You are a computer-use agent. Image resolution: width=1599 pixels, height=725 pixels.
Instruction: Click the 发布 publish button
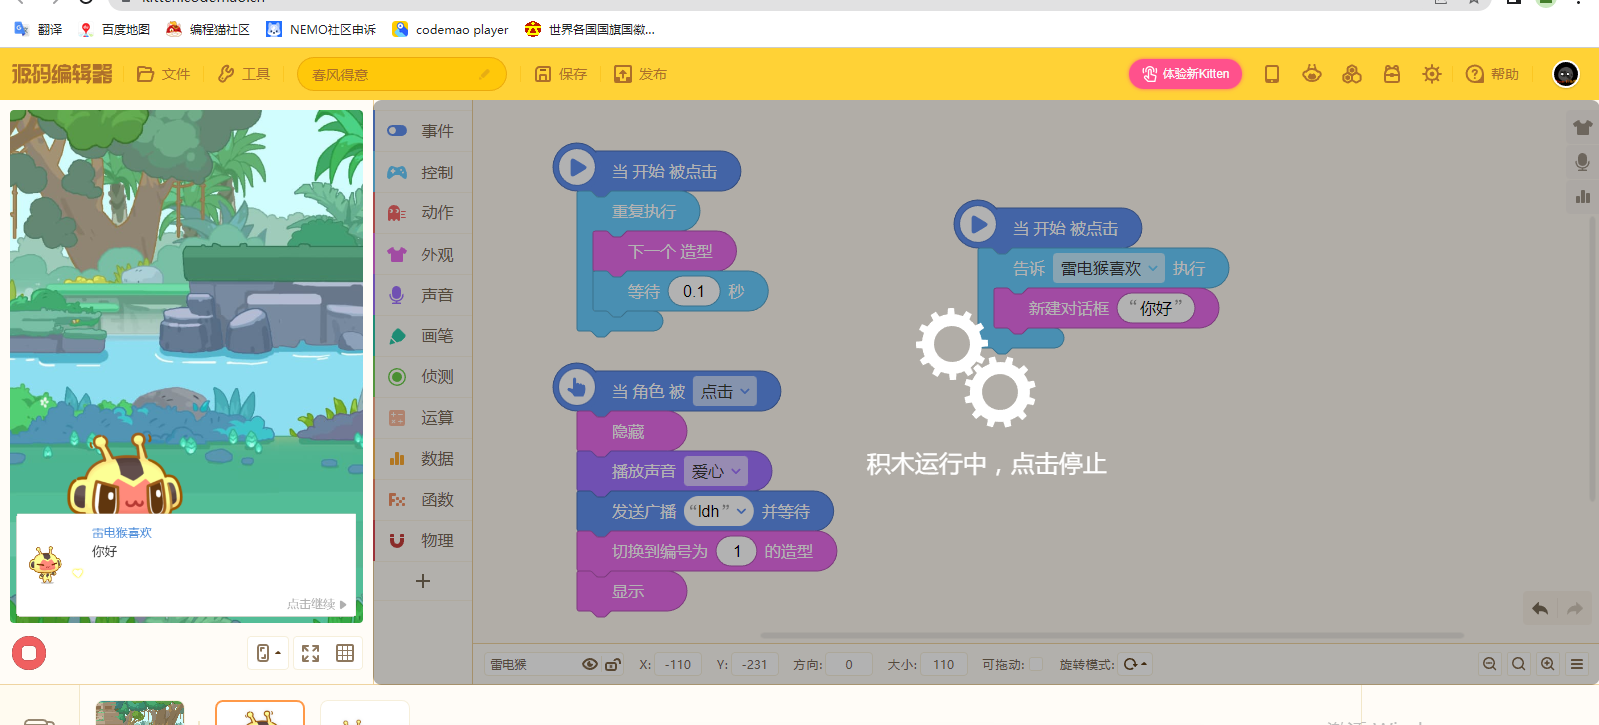click(x=640, y=74)
